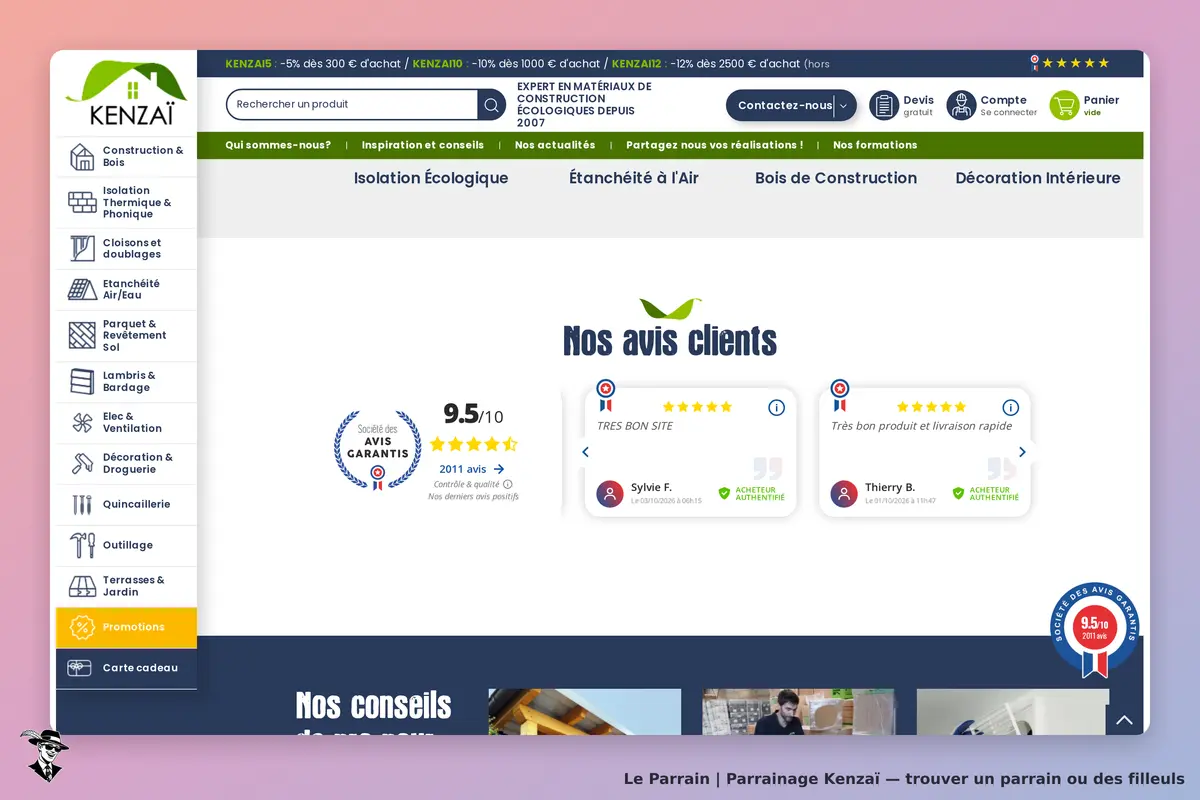
Task: Click the info icon on Thierry B. review
Action: click(x=1011, y=408)
